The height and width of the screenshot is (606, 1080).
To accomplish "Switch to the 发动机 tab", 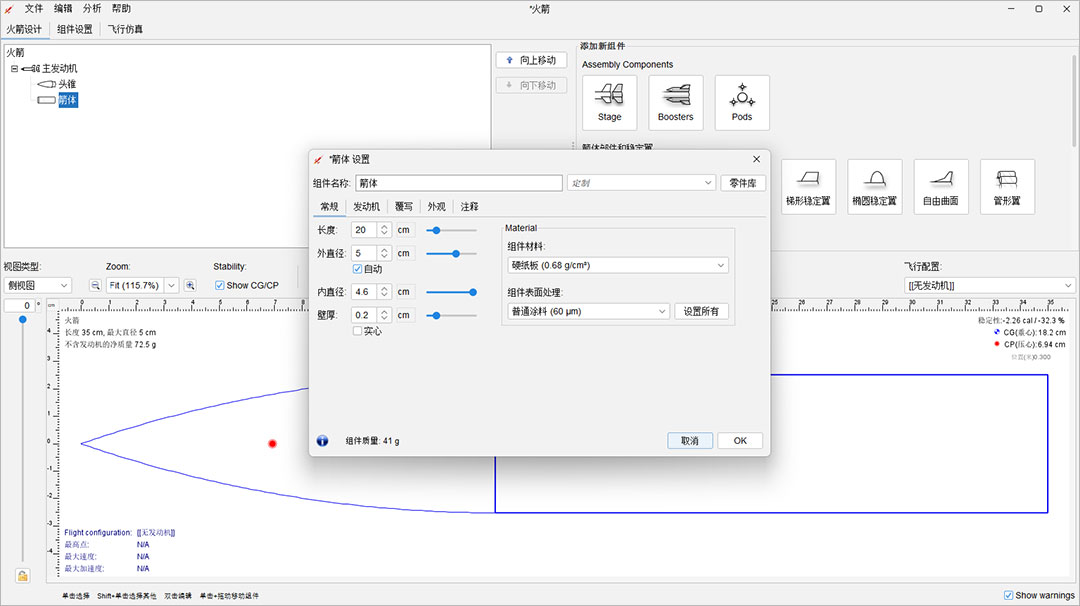I will pos(368,206).
